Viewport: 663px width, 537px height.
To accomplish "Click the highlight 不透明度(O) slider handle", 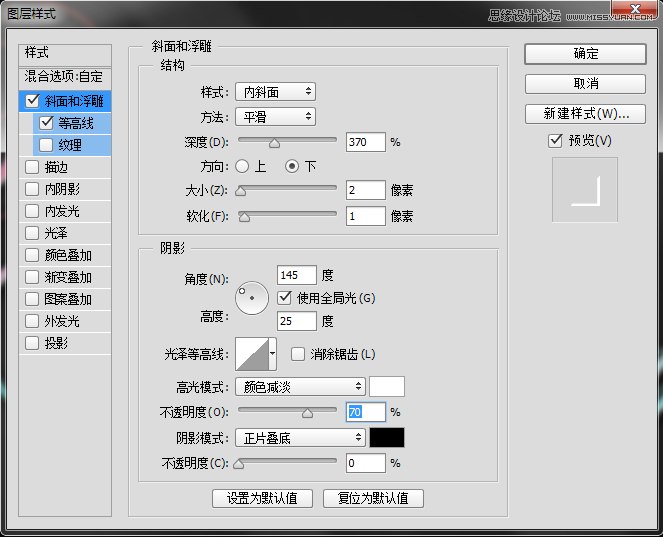I will click(307, 413).
